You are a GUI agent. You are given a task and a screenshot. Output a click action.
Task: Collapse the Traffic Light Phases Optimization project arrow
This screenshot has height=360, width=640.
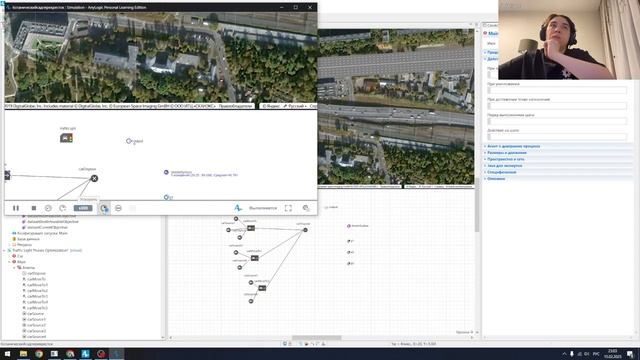[4, 250]
